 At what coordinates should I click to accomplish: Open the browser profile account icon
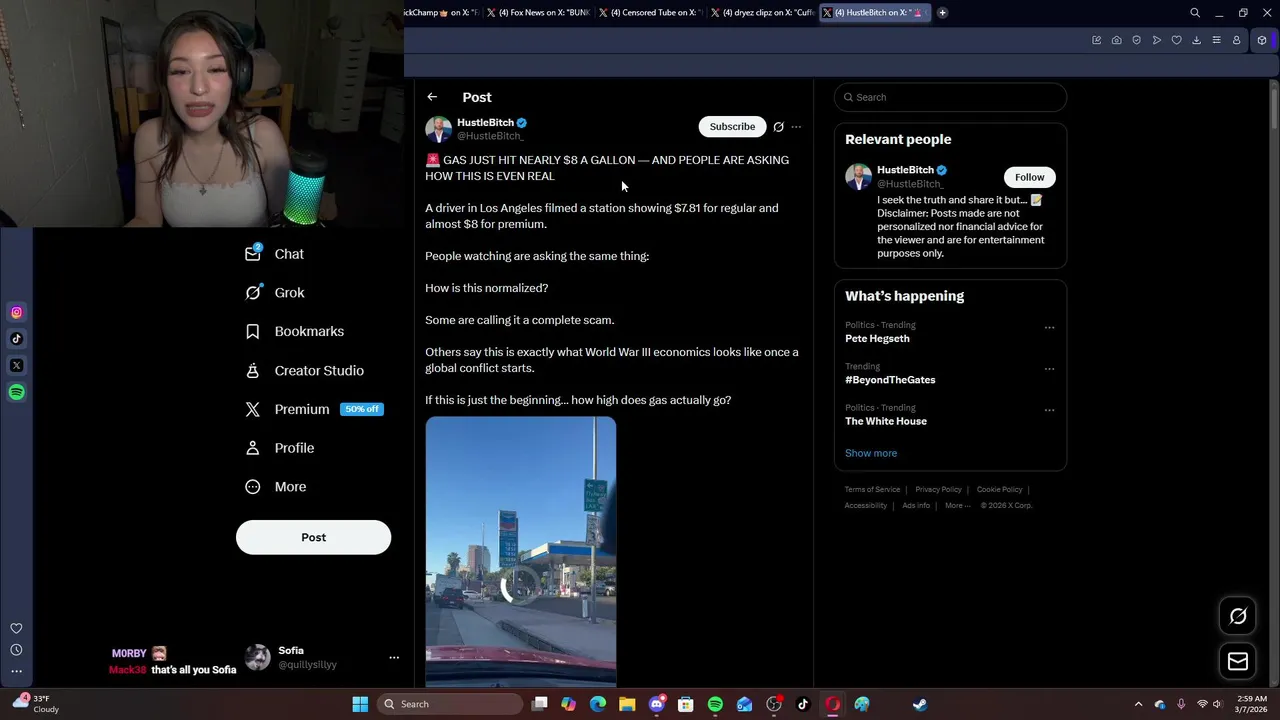[1236, 40]
